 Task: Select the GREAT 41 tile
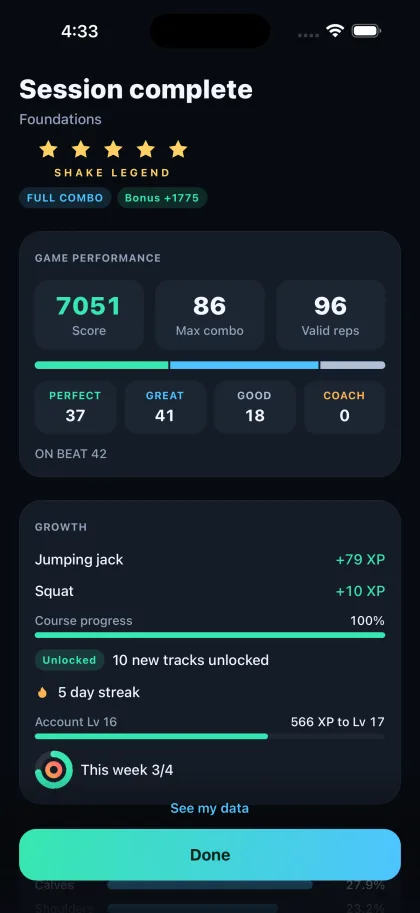165,408
